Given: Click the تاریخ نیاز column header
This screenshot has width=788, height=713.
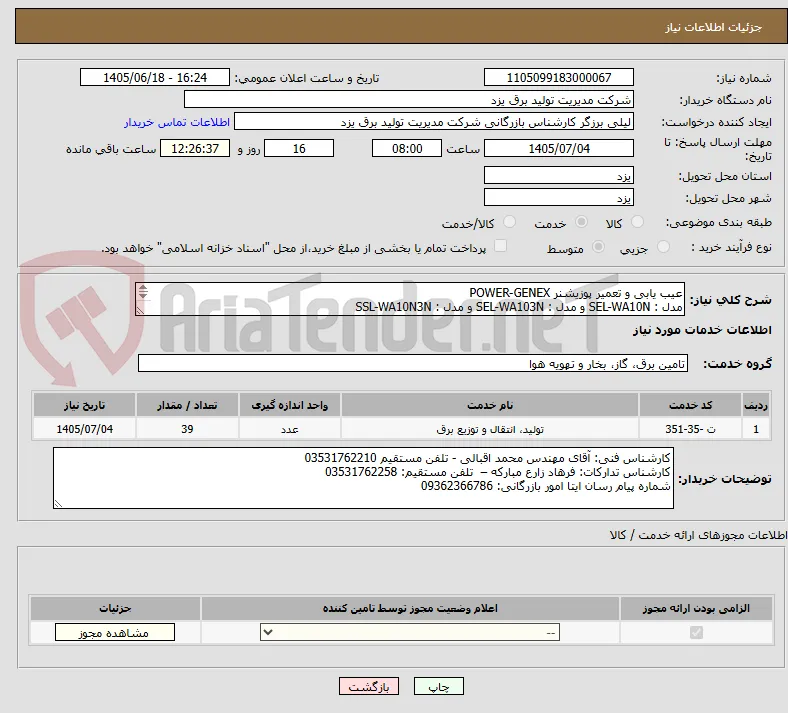Looking at the screenshot, I should click(84, 405).
